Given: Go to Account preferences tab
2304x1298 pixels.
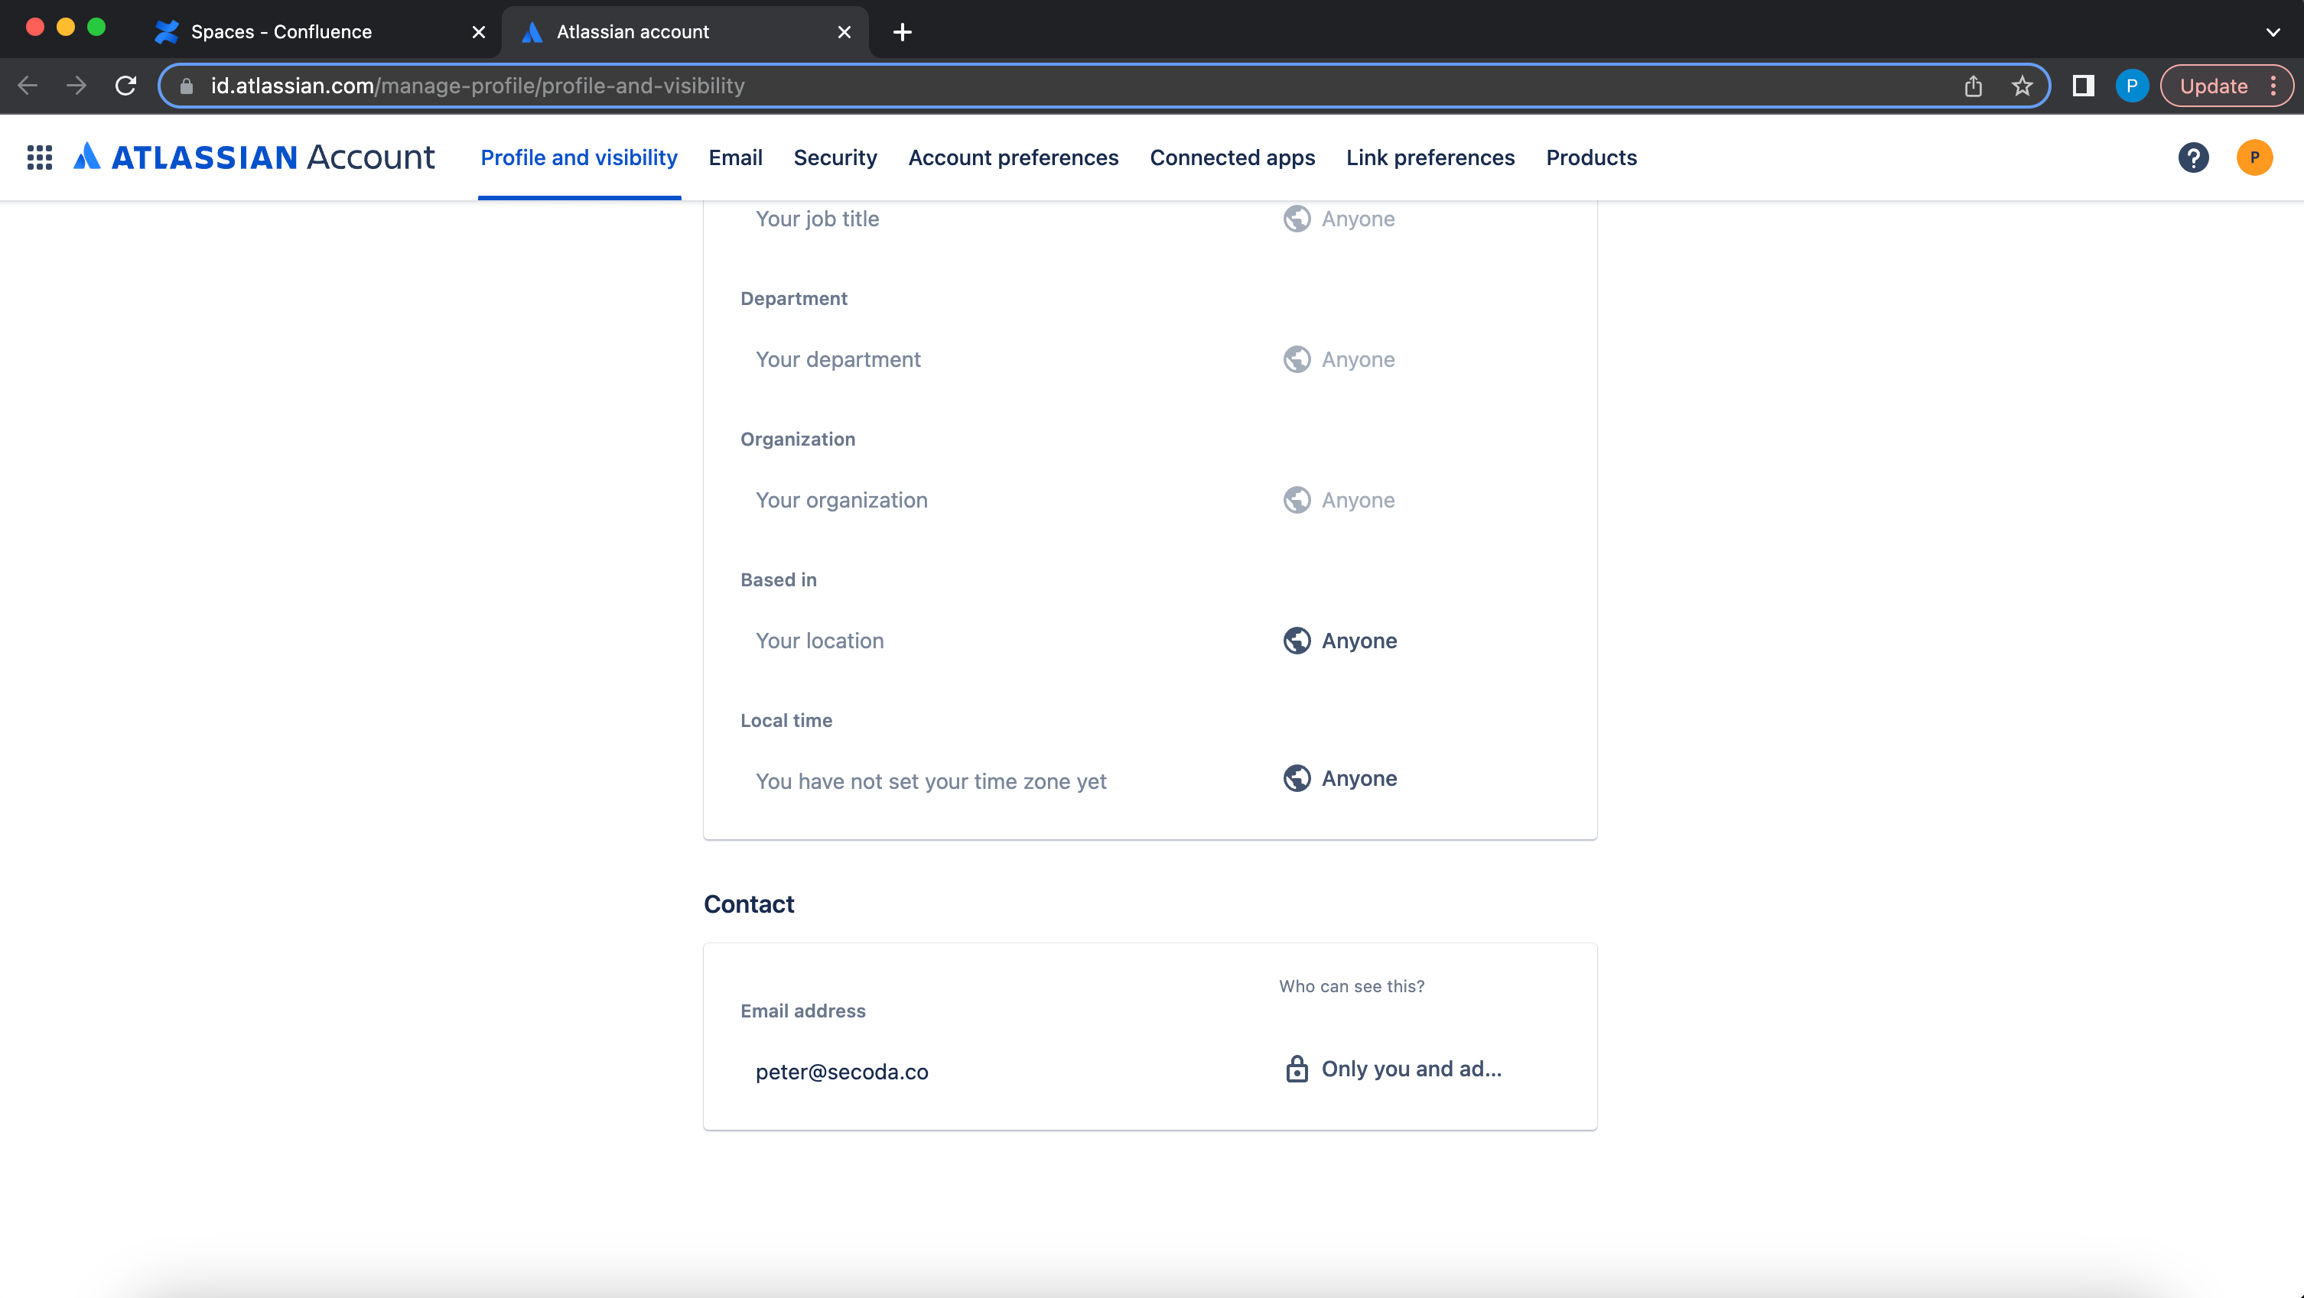Looking at the screenshot, I should pyautogui.click(x=1013, y=157).
